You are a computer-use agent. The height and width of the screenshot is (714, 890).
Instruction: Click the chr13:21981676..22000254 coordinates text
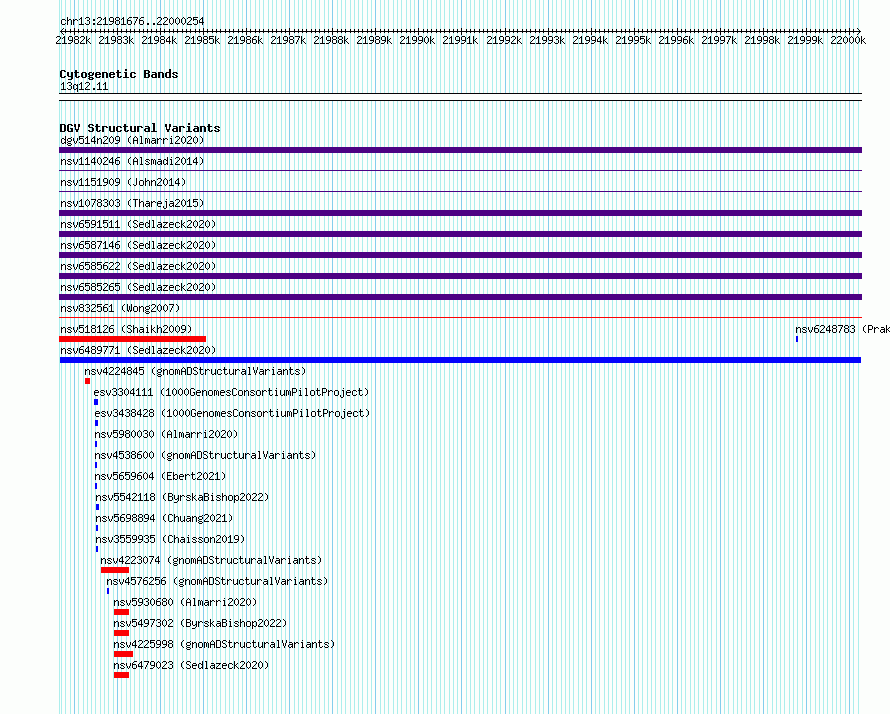pyautogui.click(x=132, y=21)
